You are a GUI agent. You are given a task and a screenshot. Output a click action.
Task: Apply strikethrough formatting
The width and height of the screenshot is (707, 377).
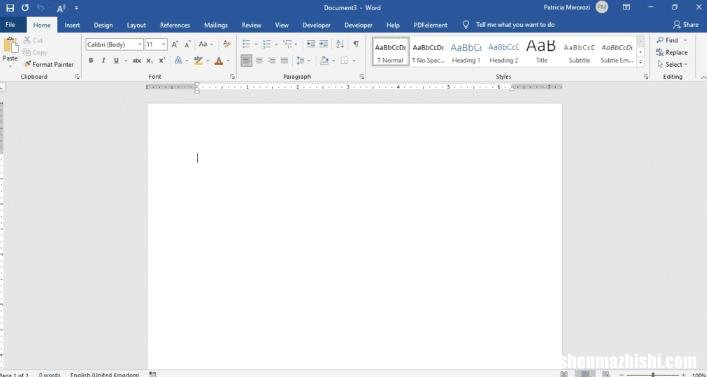137,60
